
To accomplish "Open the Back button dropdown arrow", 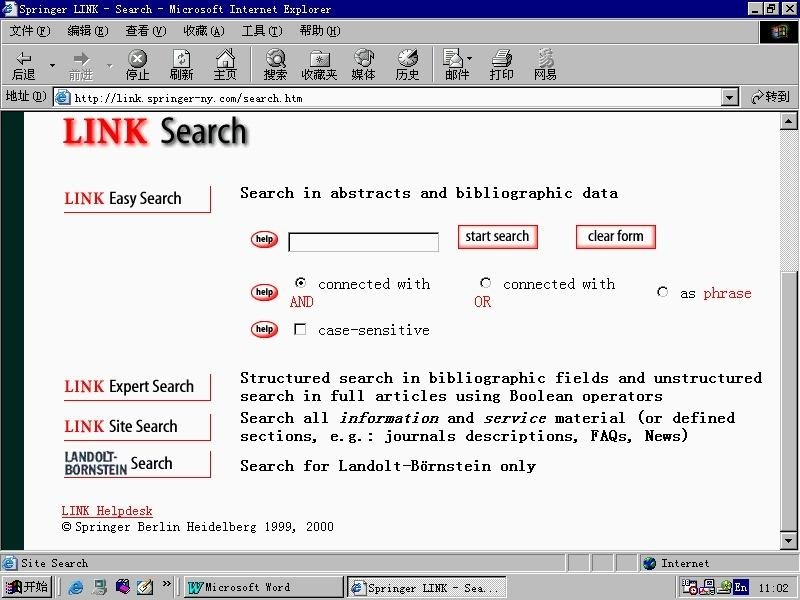I will click(x=52, y=65).
